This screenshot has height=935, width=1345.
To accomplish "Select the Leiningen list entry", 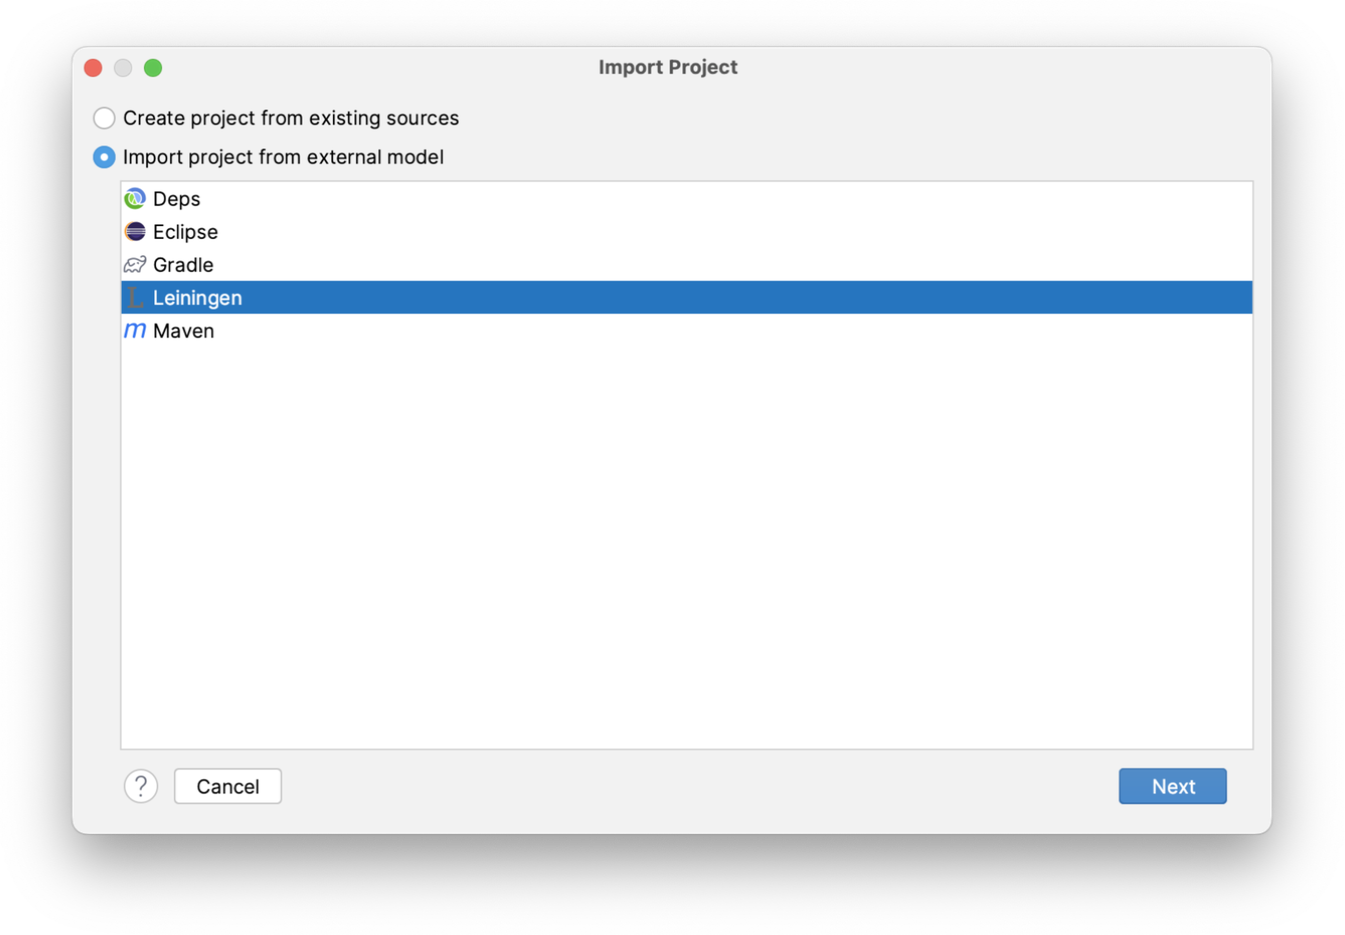I will click(x=687, y=298).
